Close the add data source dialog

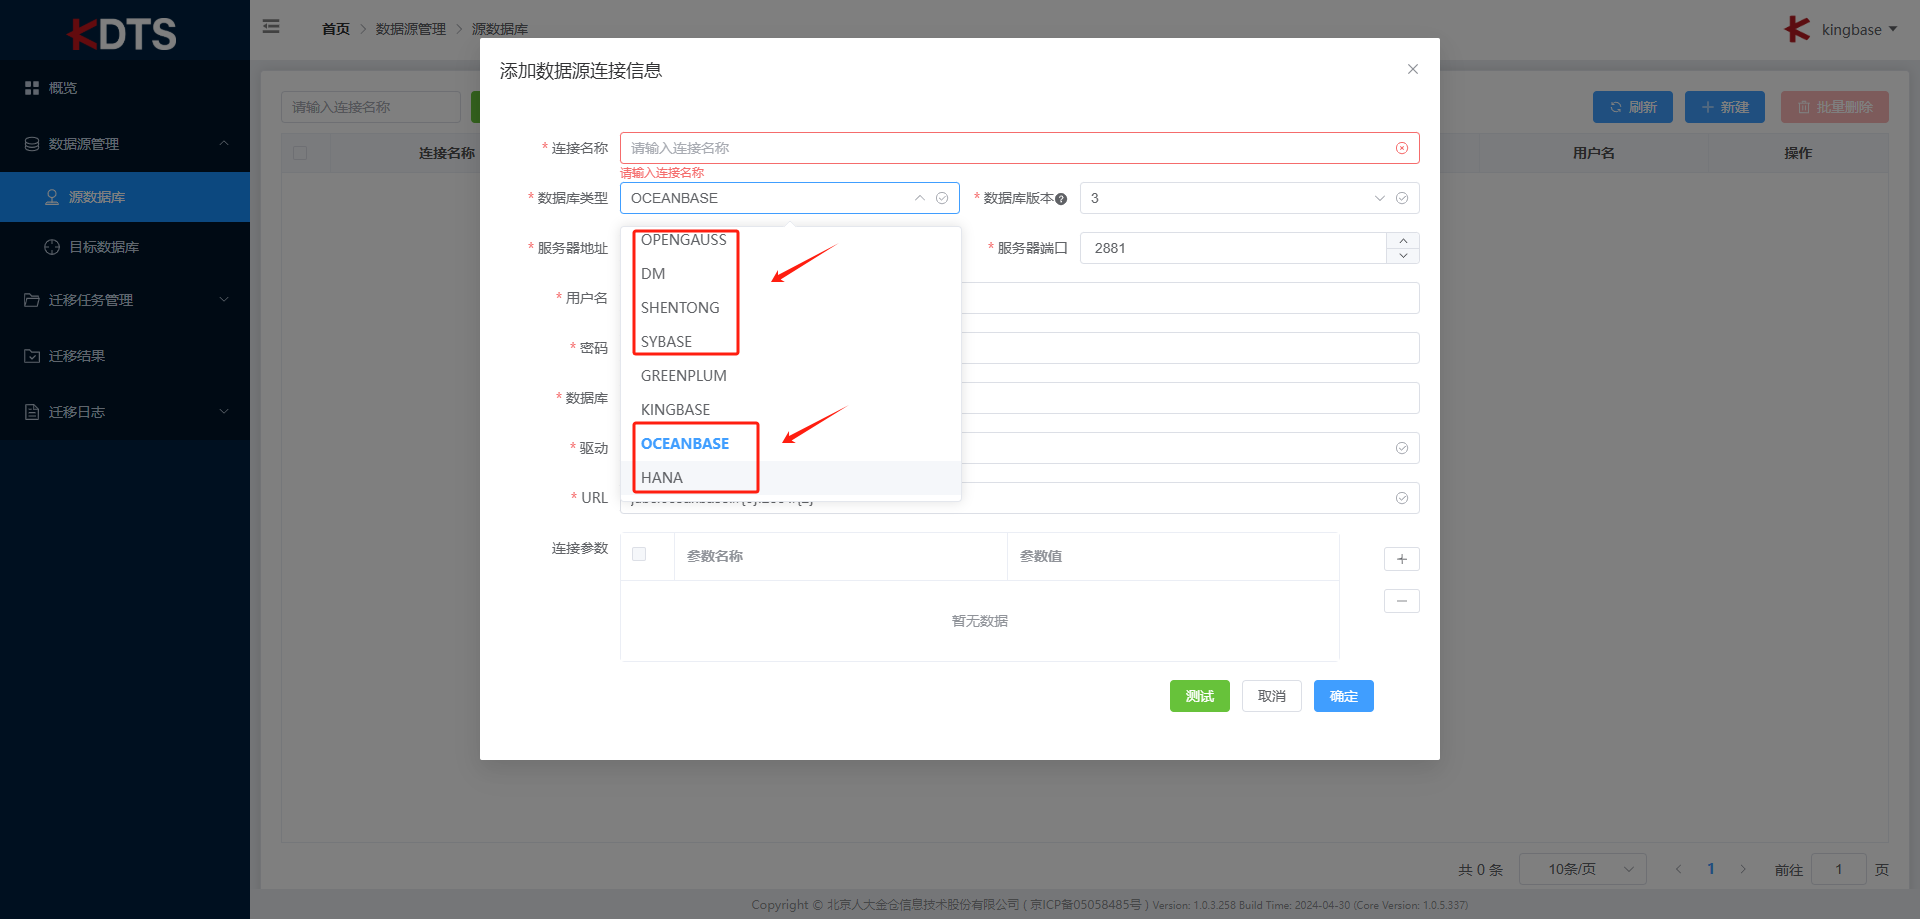coord(1412,69)
